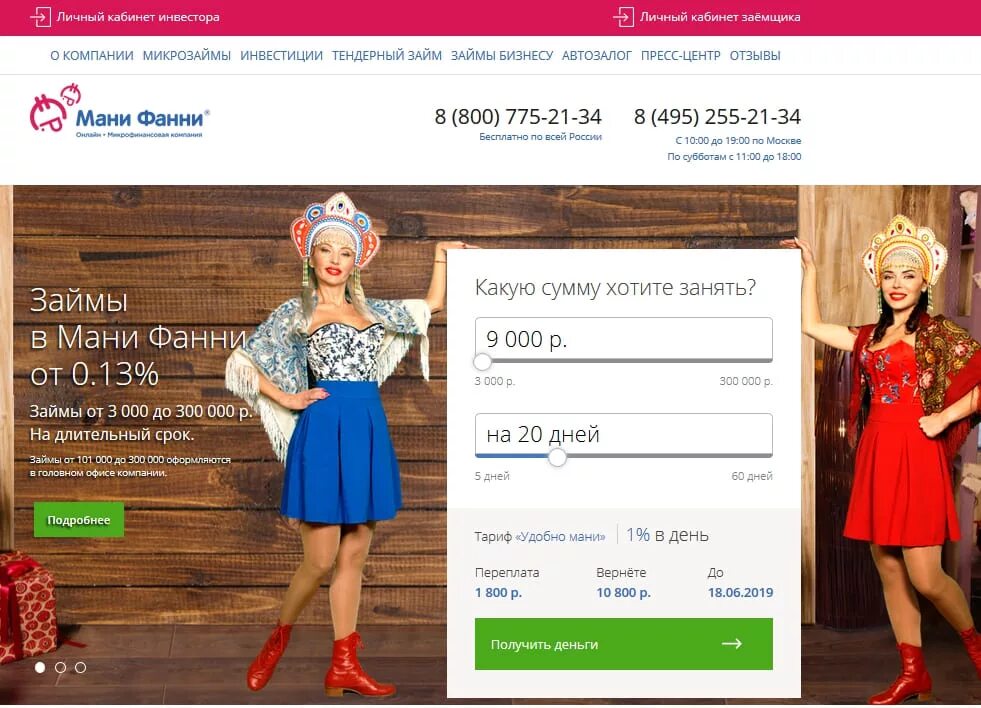Click the 9 000 р. amount field
Screen dimensions: 981x708
[624, 339]
